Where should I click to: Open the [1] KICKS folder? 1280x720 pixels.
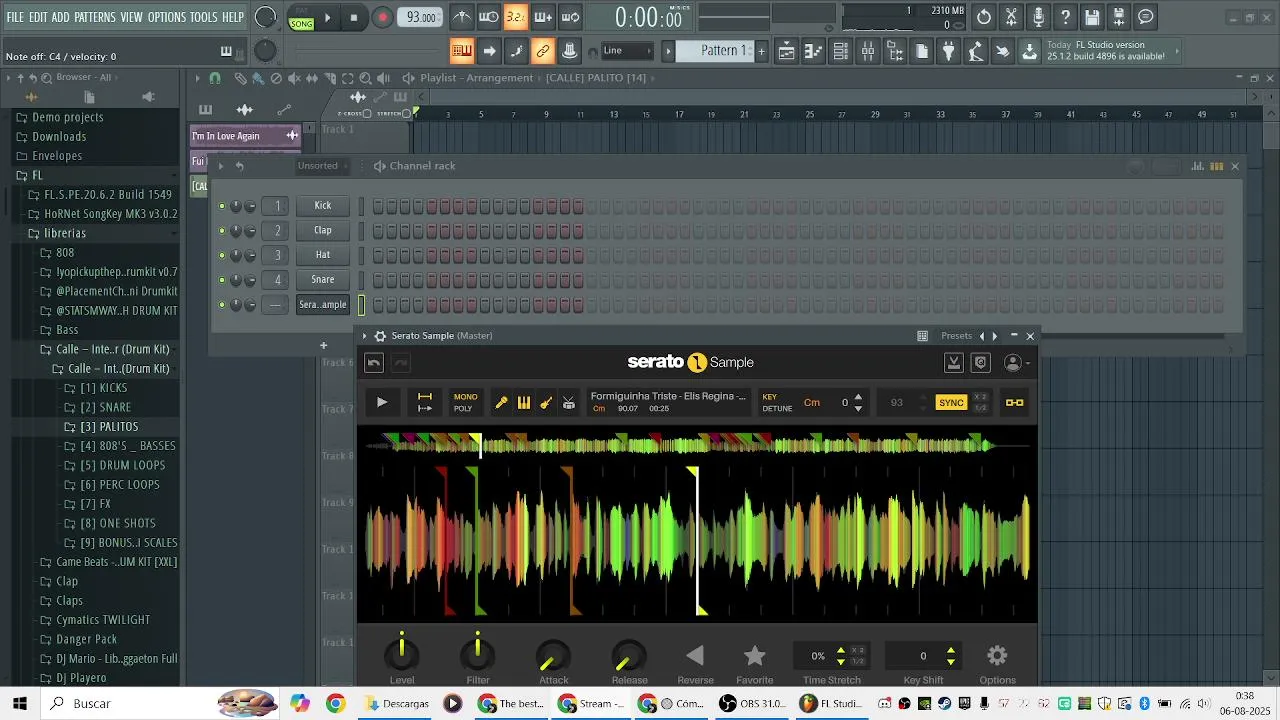(x=103, y=388)
